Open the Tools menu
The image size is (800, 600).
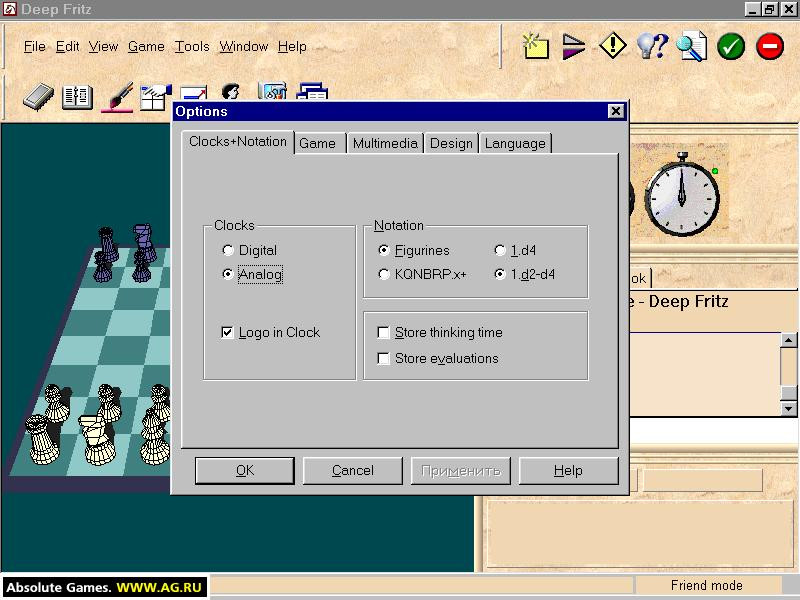coord(192,46)
